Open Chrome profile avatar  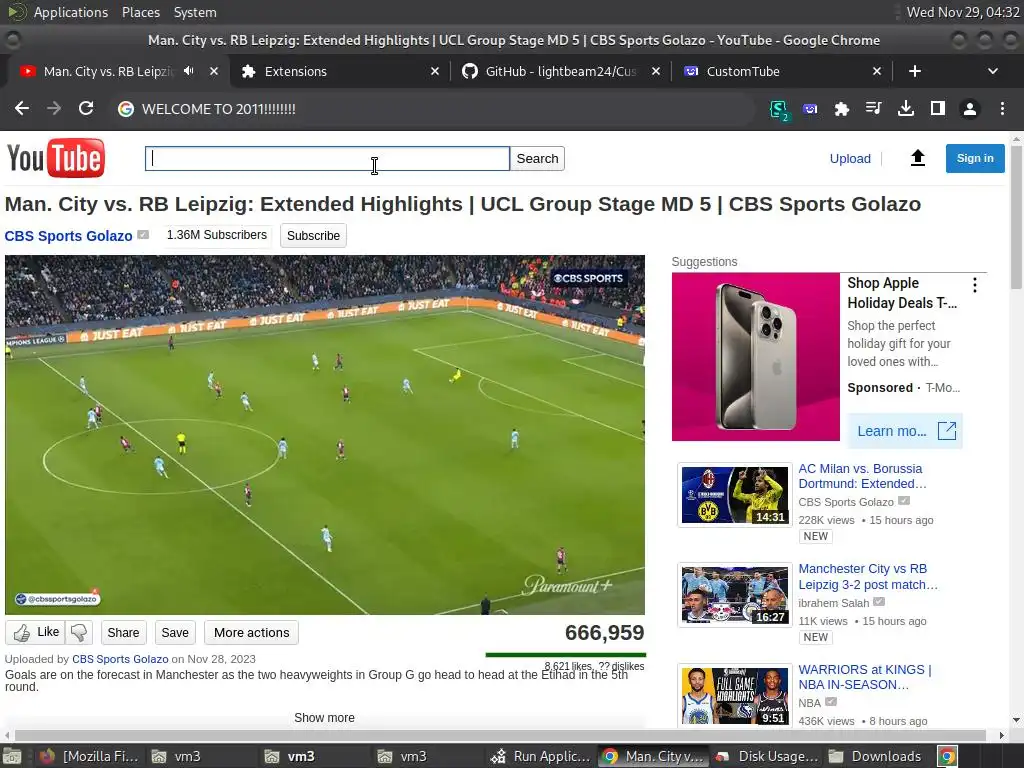click(970, 108)
